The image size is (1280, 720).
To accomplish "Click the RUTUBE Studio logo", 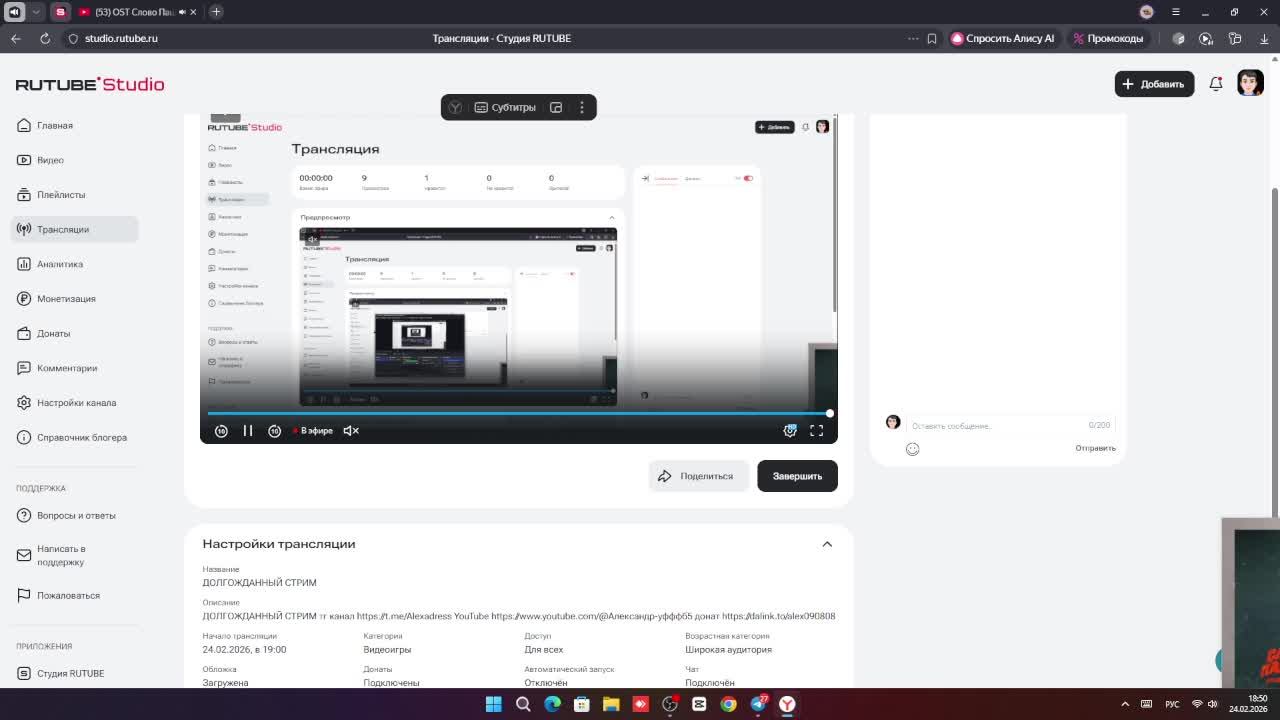I will click(x=90, y=84).
